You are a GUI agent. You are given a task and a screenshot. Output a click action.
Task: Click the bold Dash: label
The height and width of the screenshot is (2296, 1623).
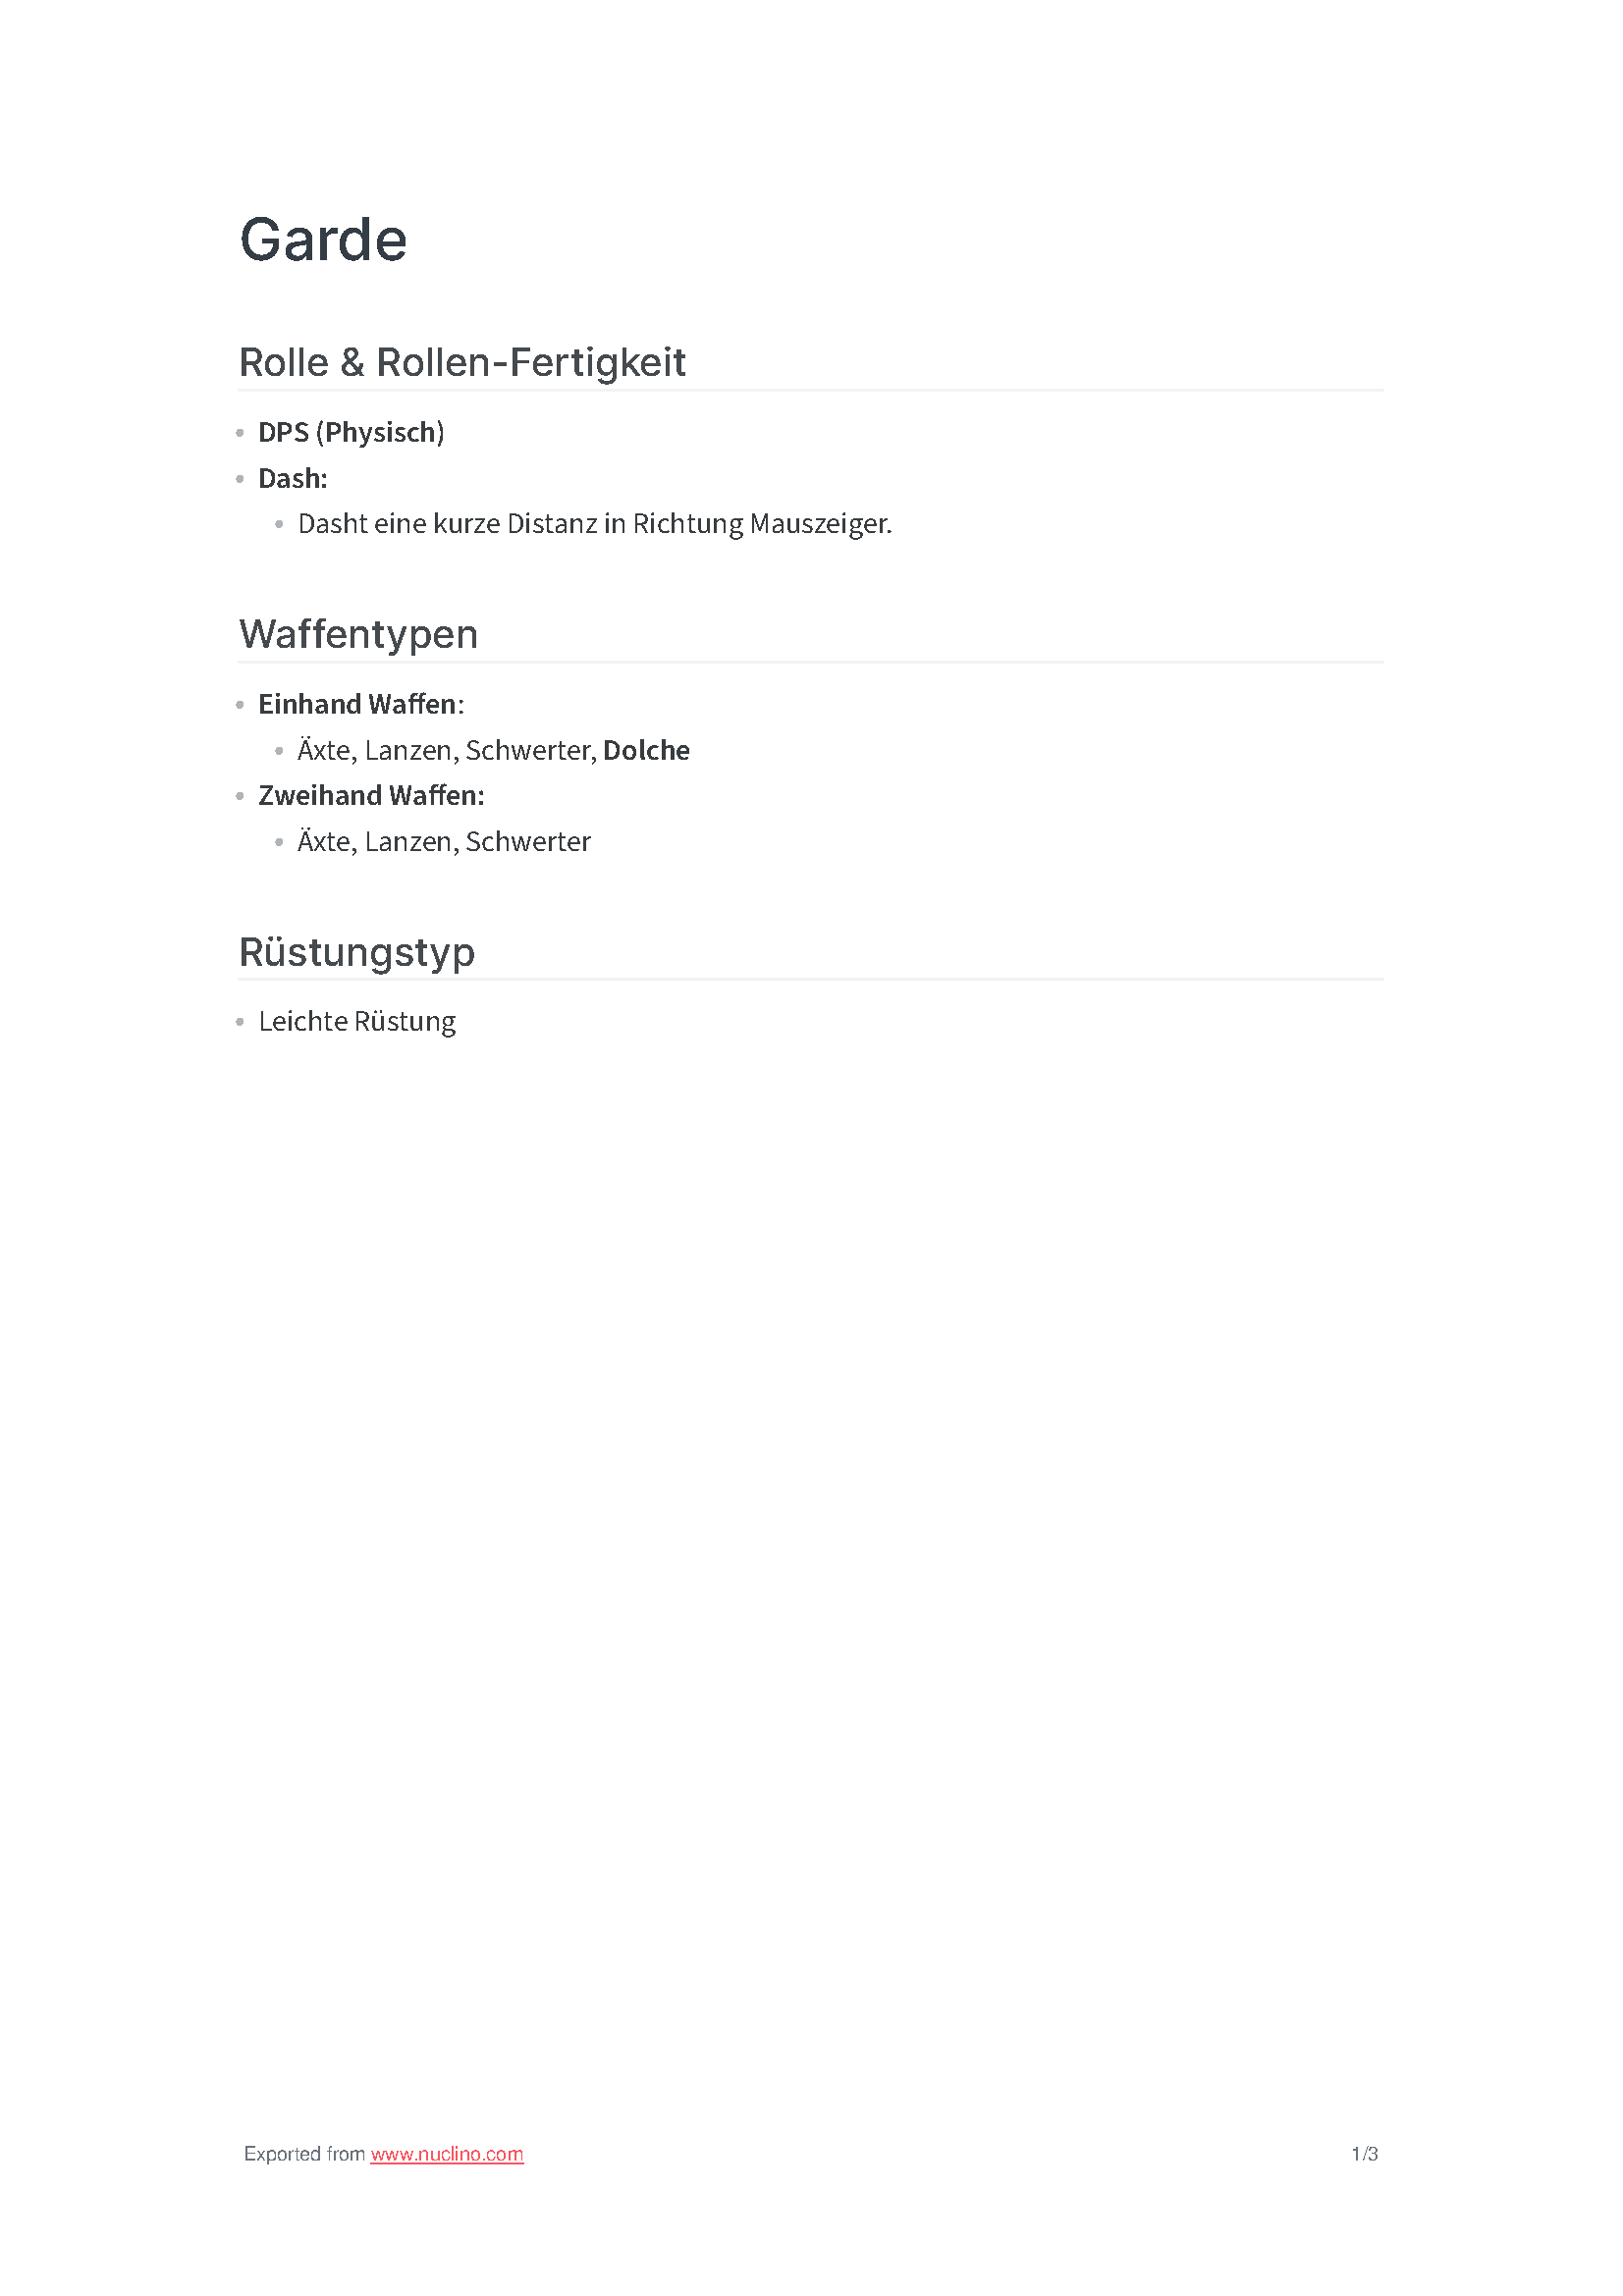point(293,478)
